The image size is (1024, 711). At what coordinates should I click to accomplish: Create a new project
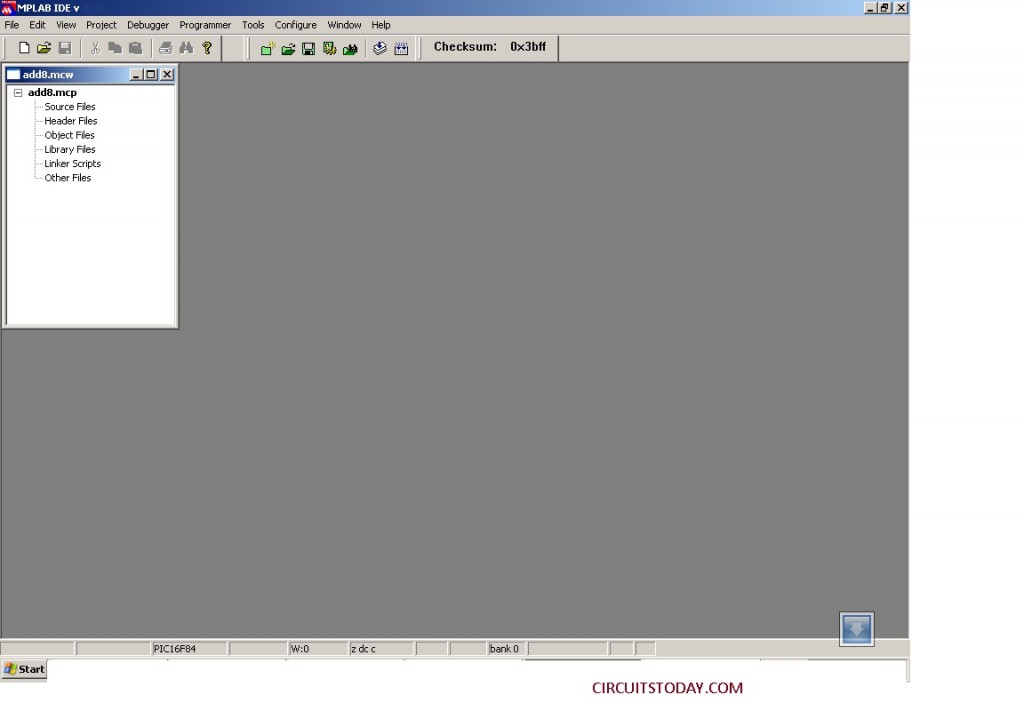click(268, 47)
